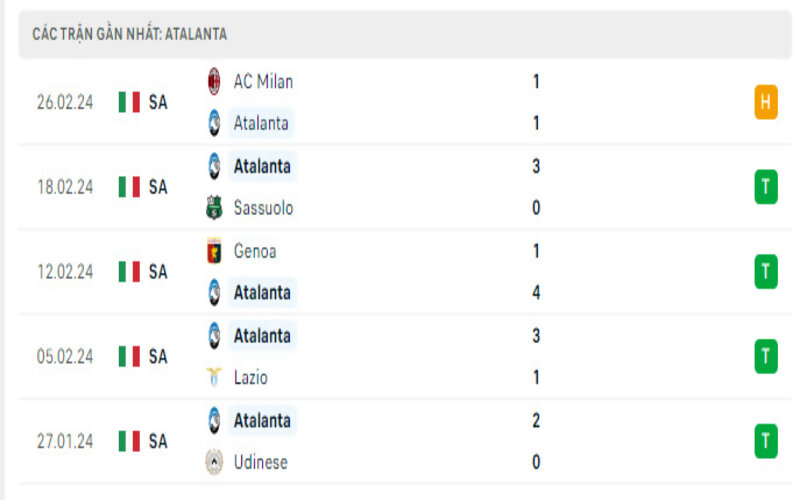Screen dimensions: 800x500
Task: Click the green T badge for Genoa match
Action: [766, 271]
